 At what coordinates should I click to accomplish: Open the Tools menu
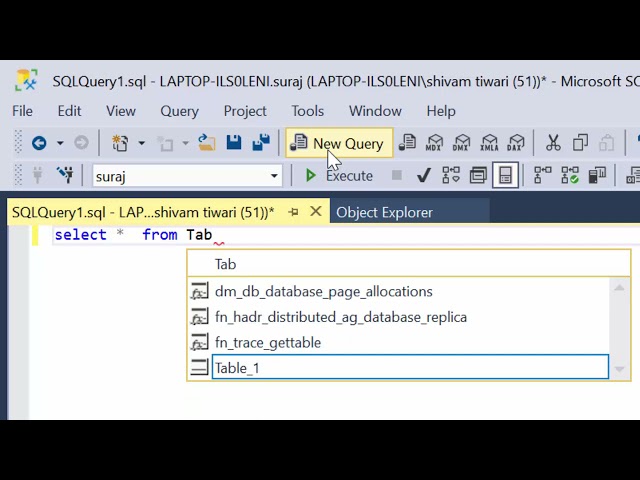307,111
